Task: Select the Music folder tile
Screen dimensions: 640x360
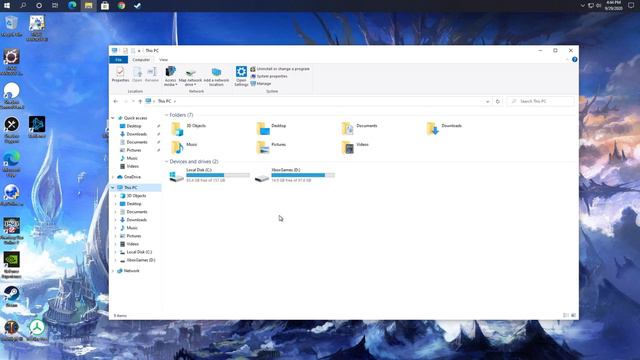Action: pyautogui.click(x=184, y=147)
